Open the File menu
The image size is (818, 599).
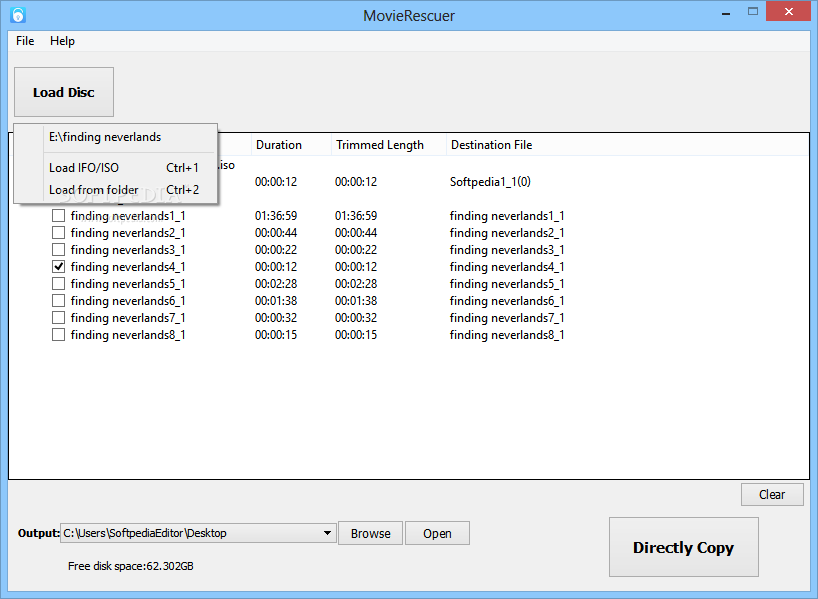[x=25, y=41]
